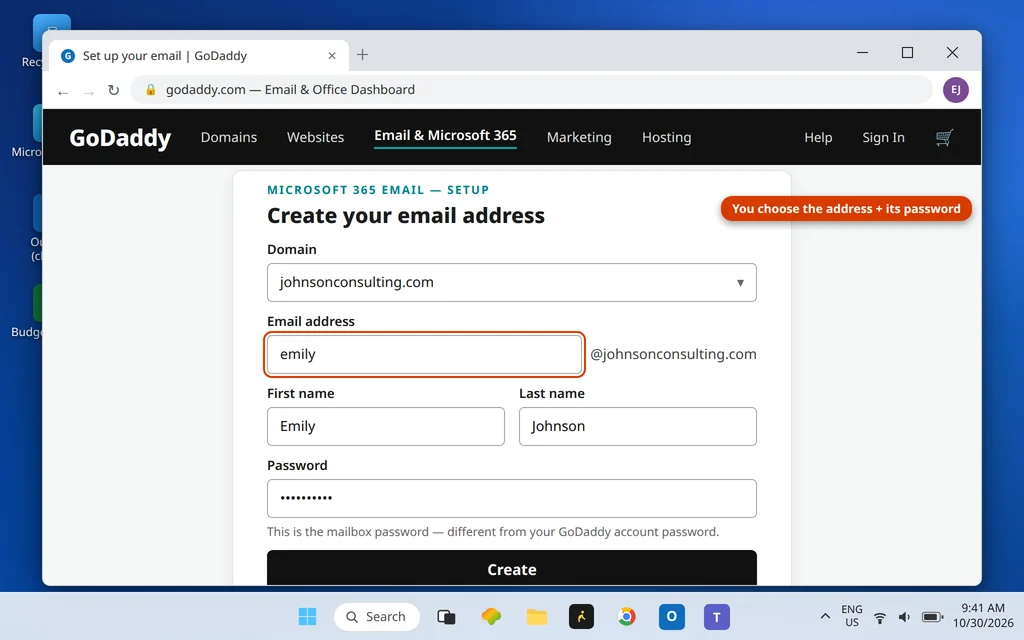Click the Password field

(511, 498)
